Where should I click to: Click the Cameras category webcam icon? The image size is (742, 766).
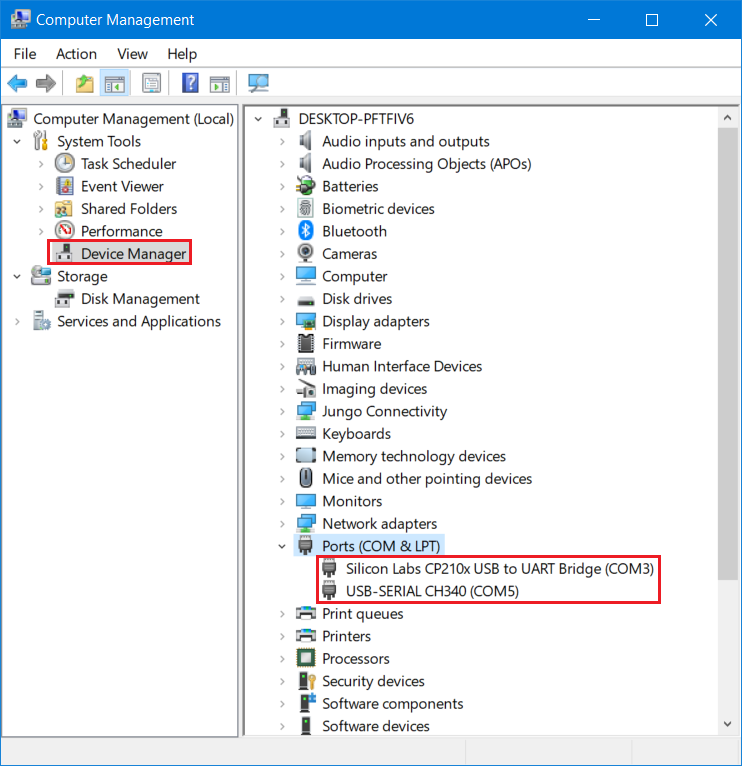(x=306, y=254)
